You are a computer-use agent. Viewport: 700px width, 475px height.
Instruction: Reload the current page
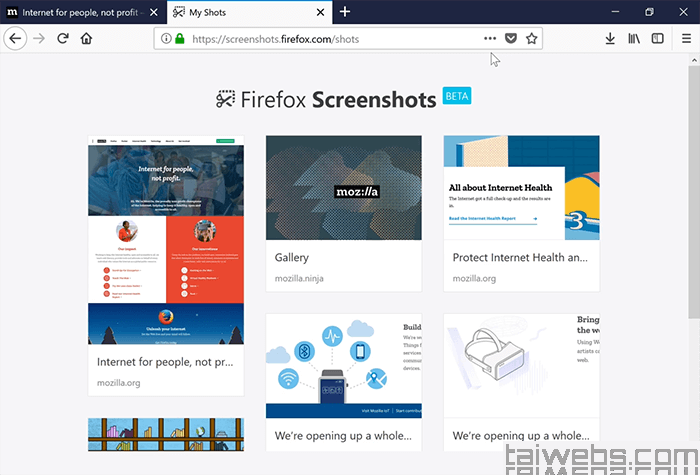click(x=63, y=39)
